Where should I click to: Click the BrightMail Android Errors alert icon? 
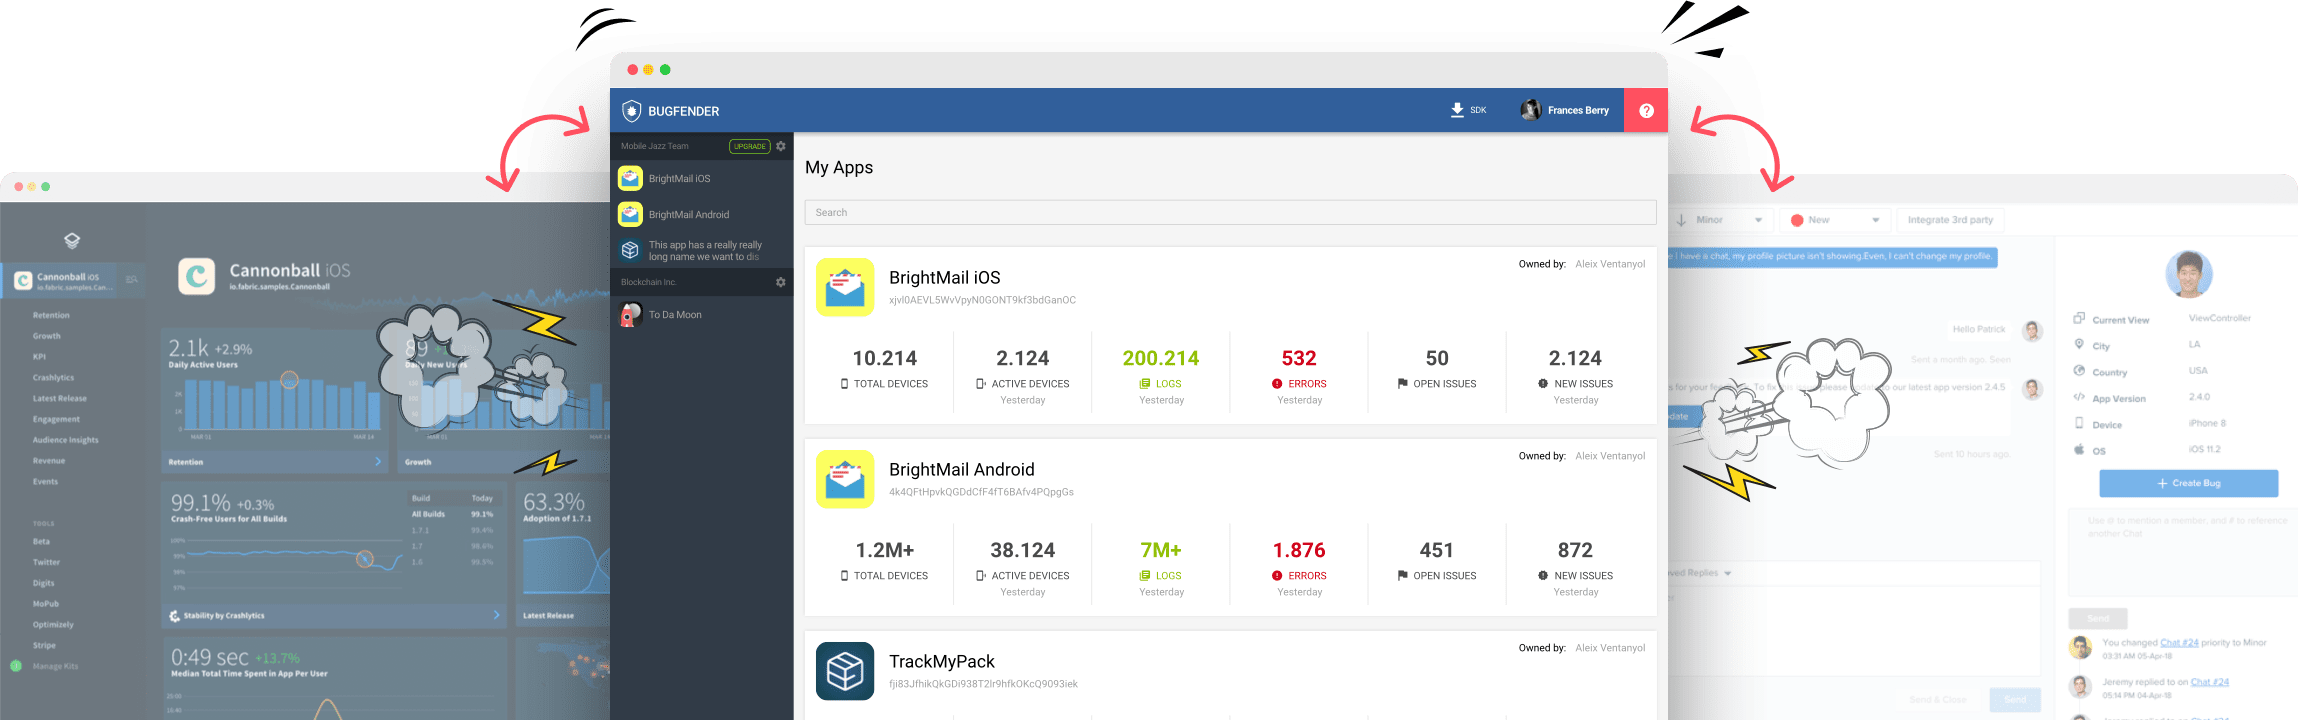[1277, 576]
